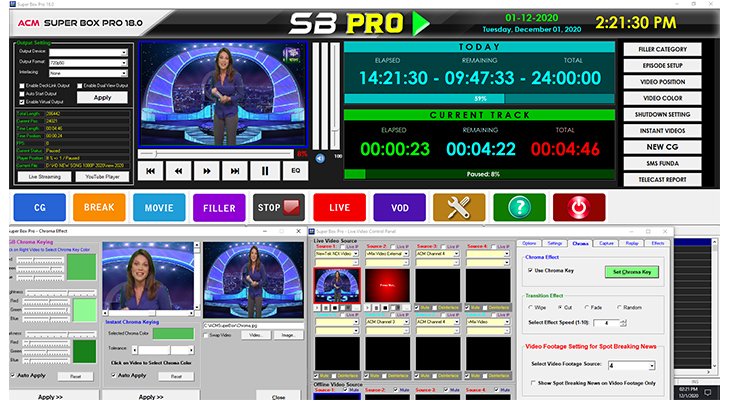Viewport: 730px width, 400px height.
Task: Click the pause button in player controls
Action: tap(265, 171)
